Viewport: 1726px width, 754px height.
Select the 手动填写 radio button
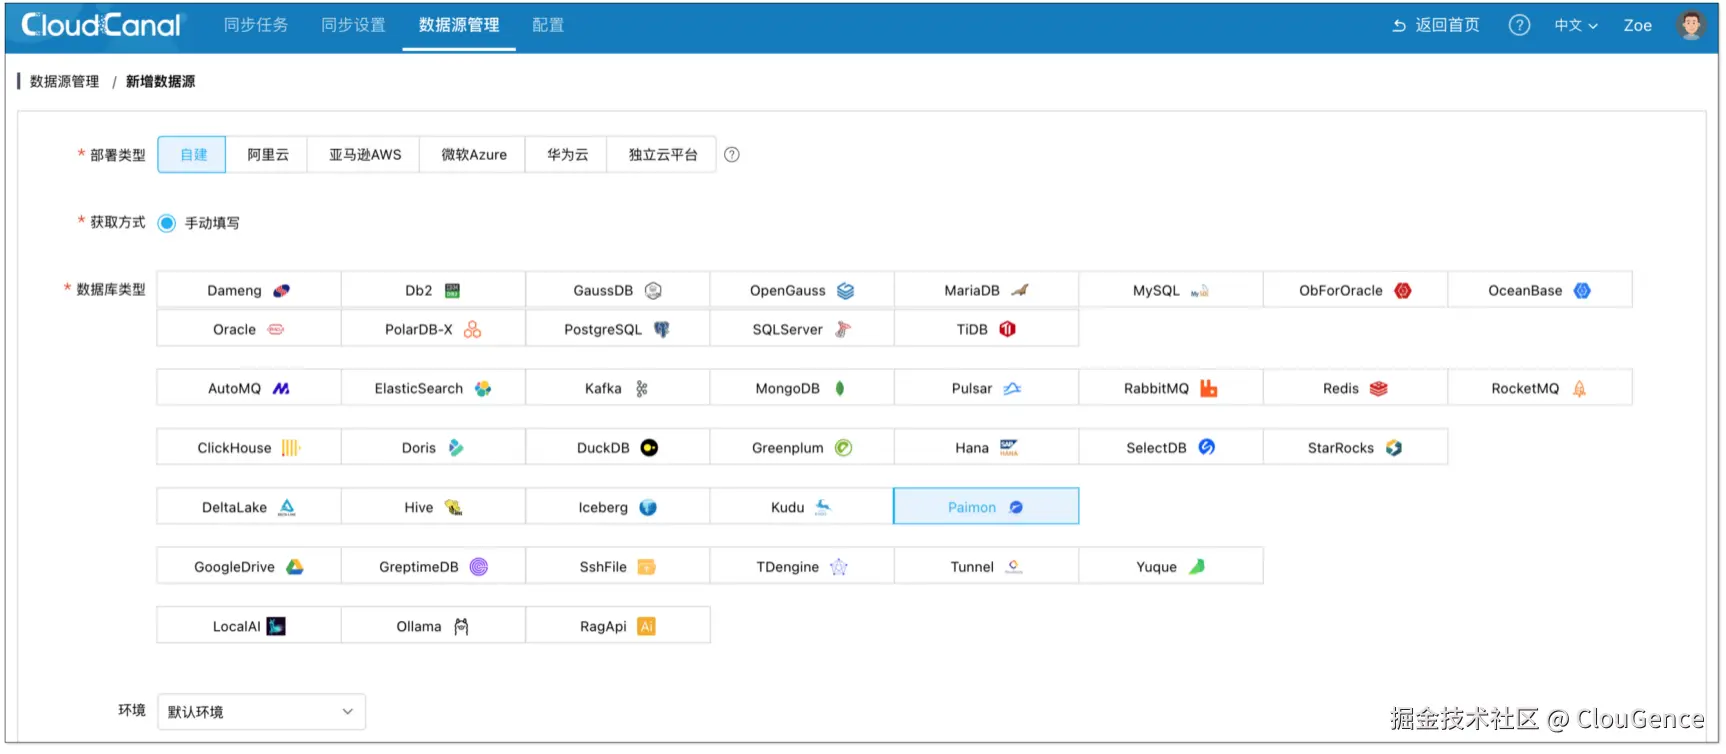click(x=167, y=223)
